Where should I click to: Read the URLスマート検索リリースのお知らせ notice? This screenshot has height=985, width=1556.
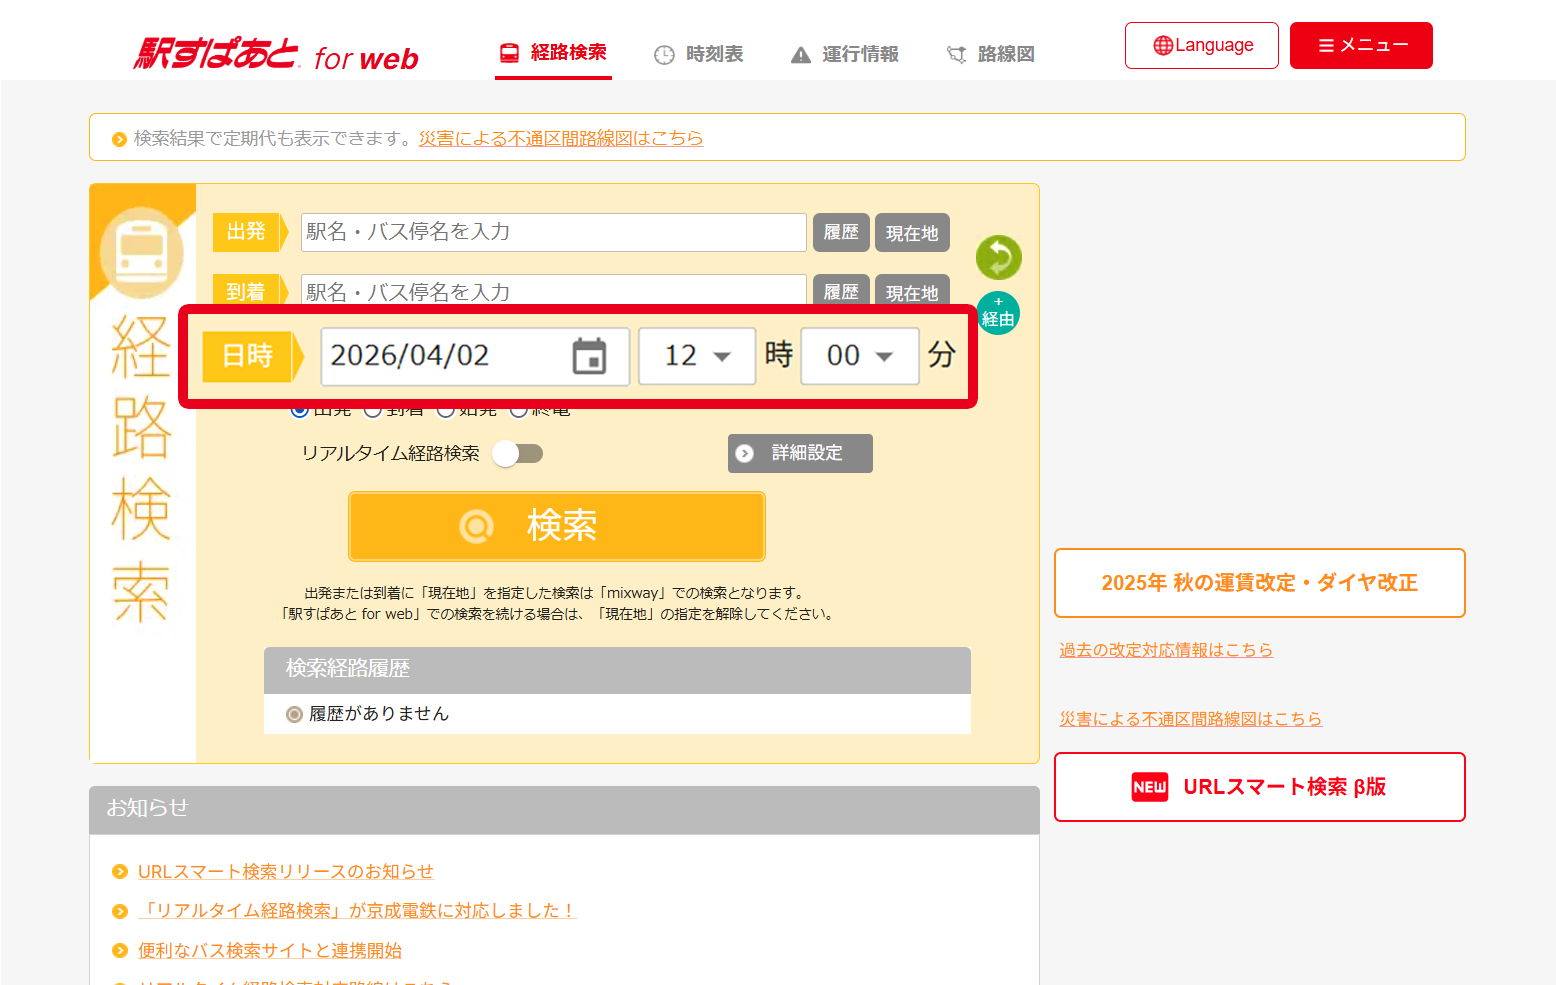[286, 872]
